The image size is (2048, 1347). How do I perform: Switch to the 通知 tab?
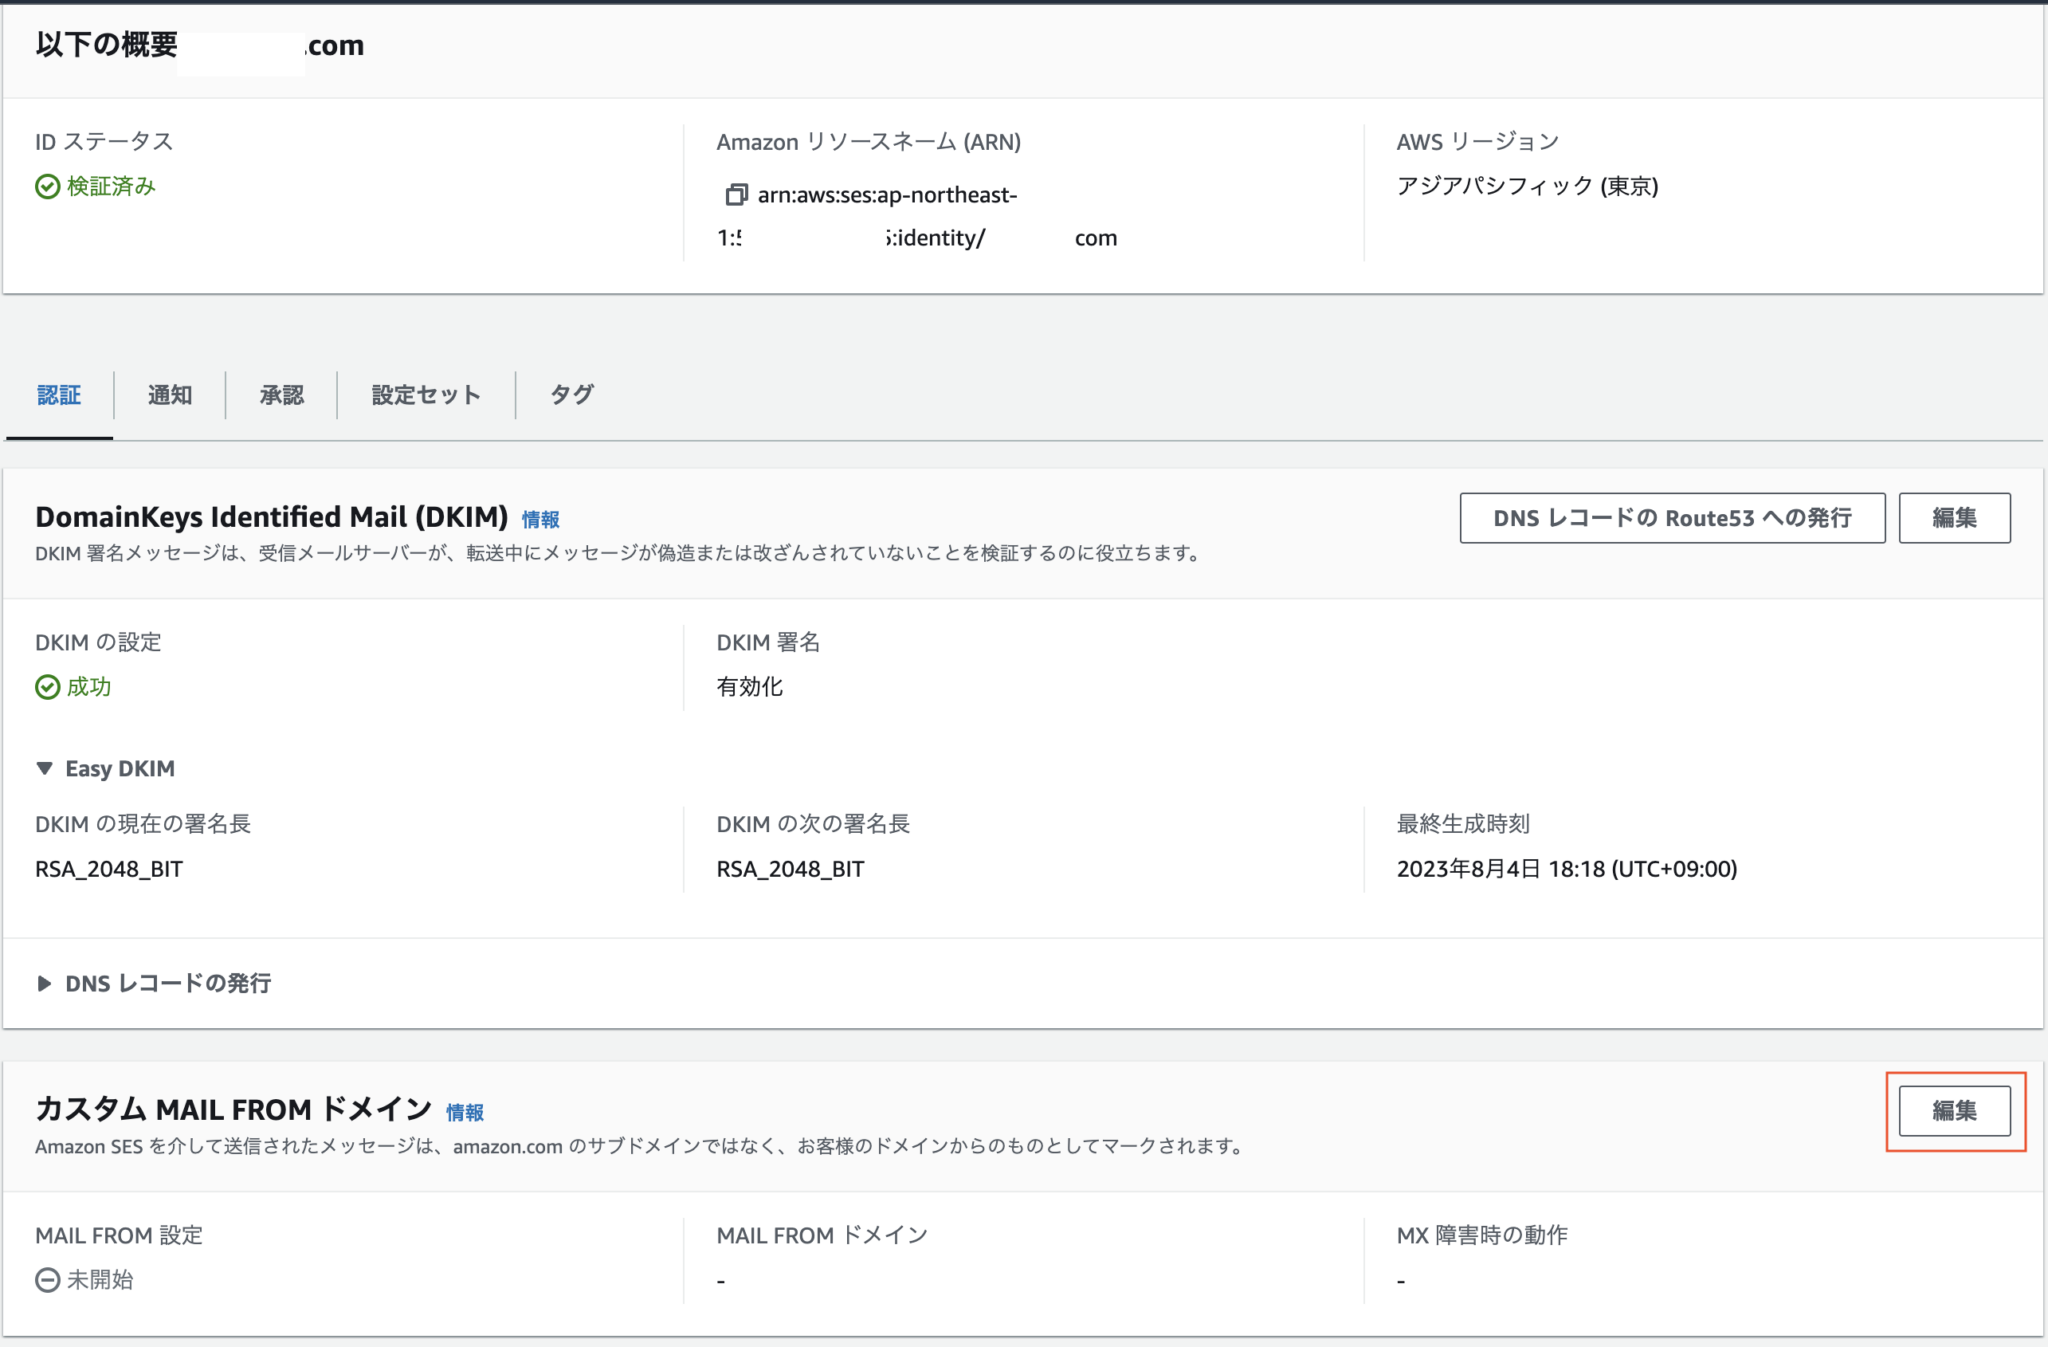click(x=170, y=394)
